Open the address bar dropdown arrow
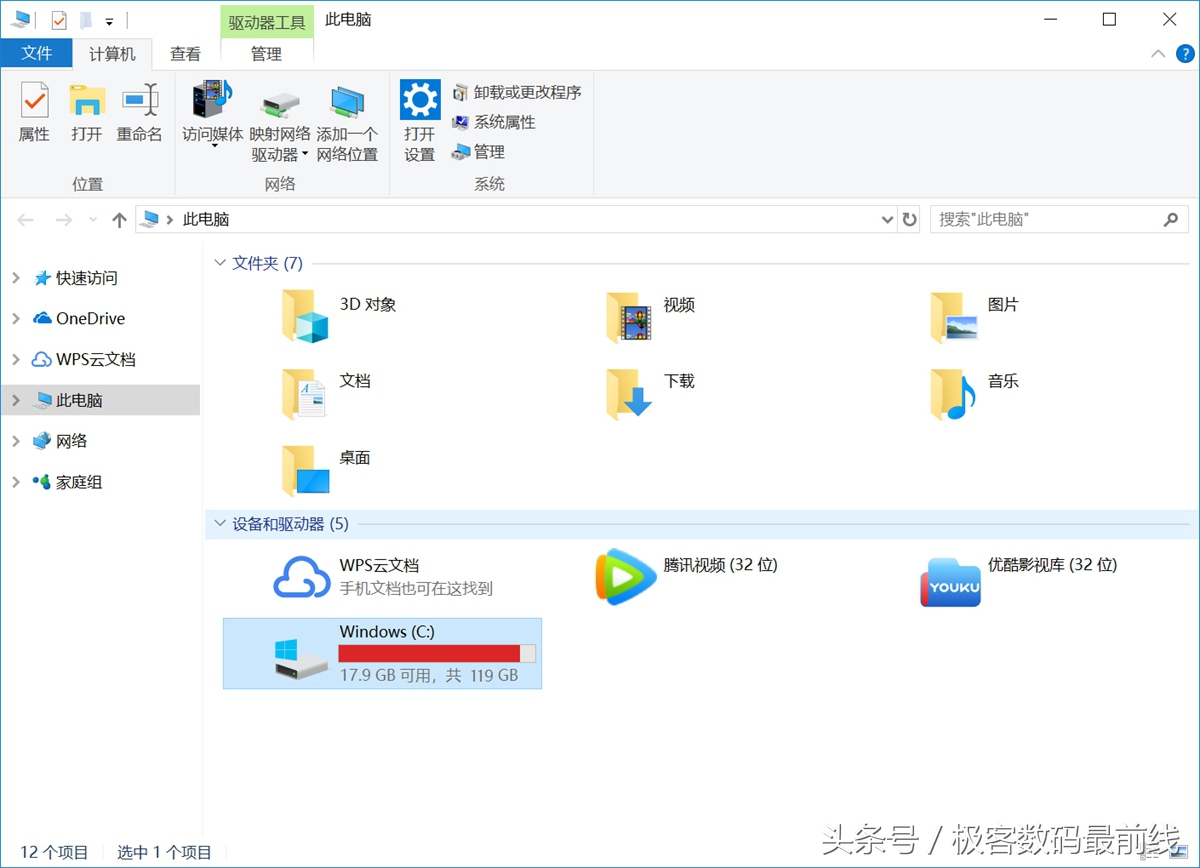The image size is (1200, 868). pos(886,219)
